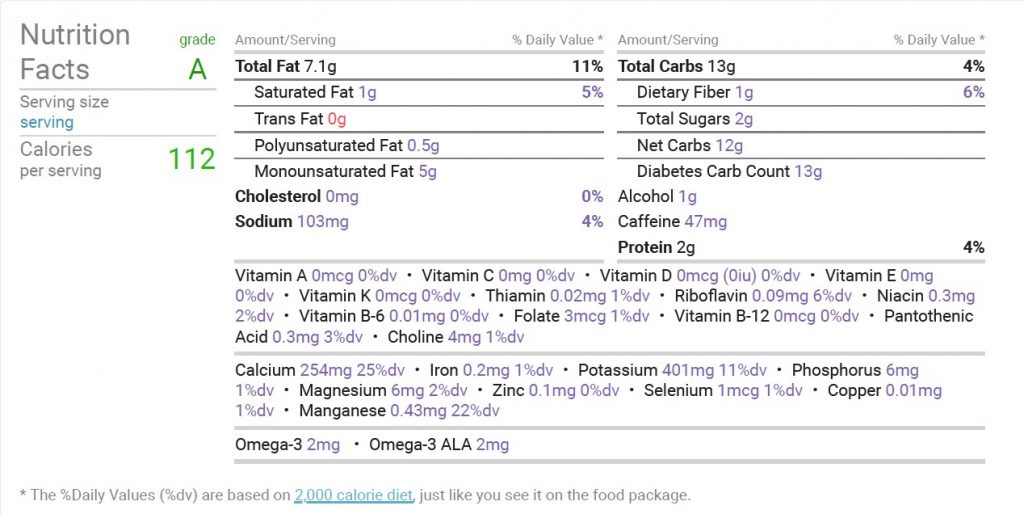
Task: Click the serving size link
Action: coord(46,122)
